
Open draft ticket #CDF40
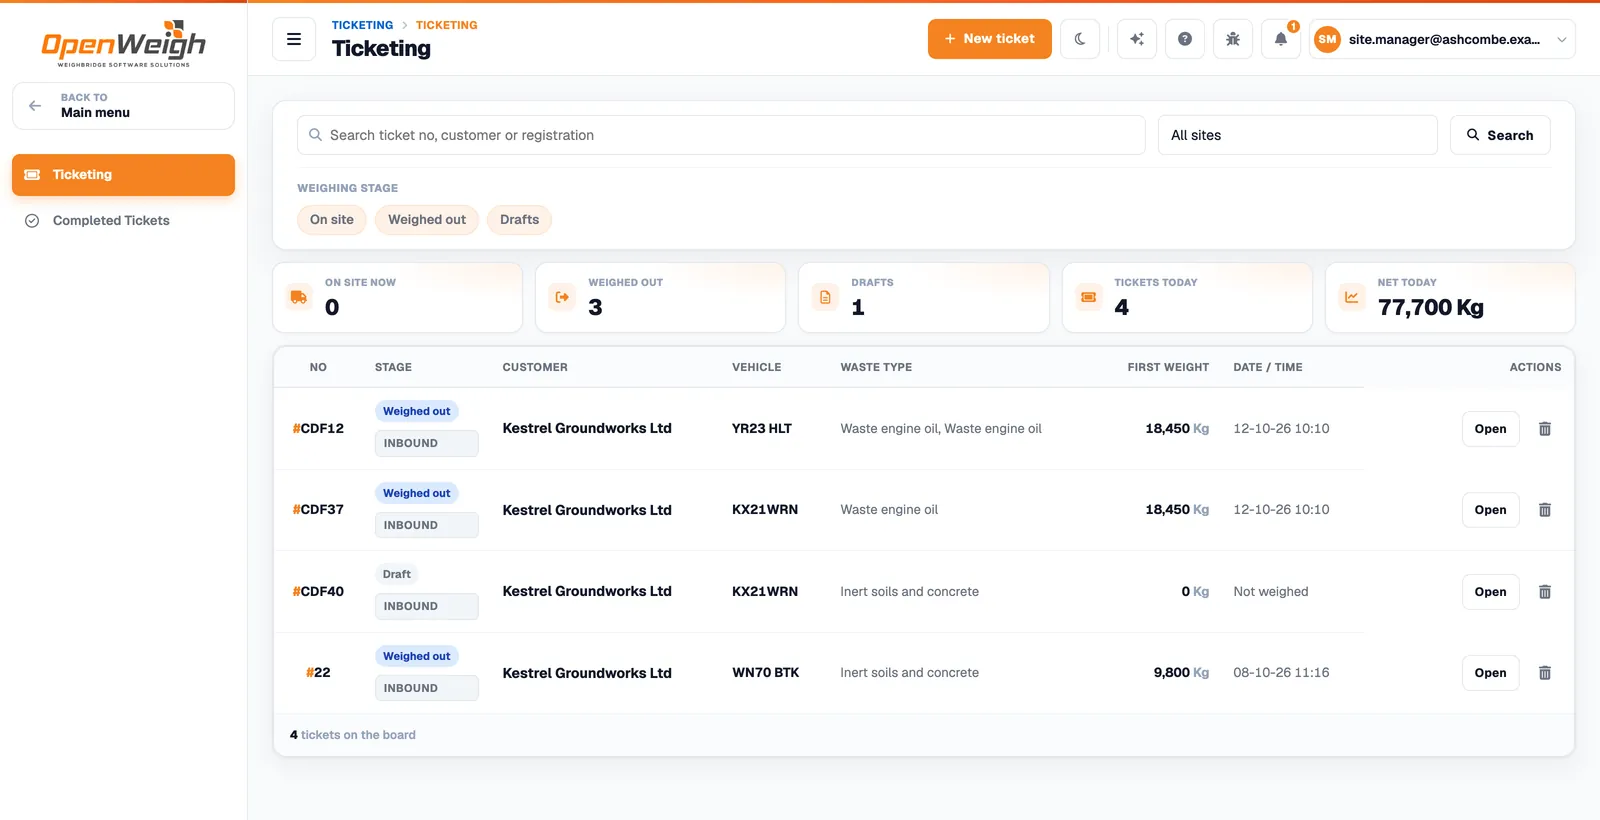pyautogui.click(x=1490, y=592)
